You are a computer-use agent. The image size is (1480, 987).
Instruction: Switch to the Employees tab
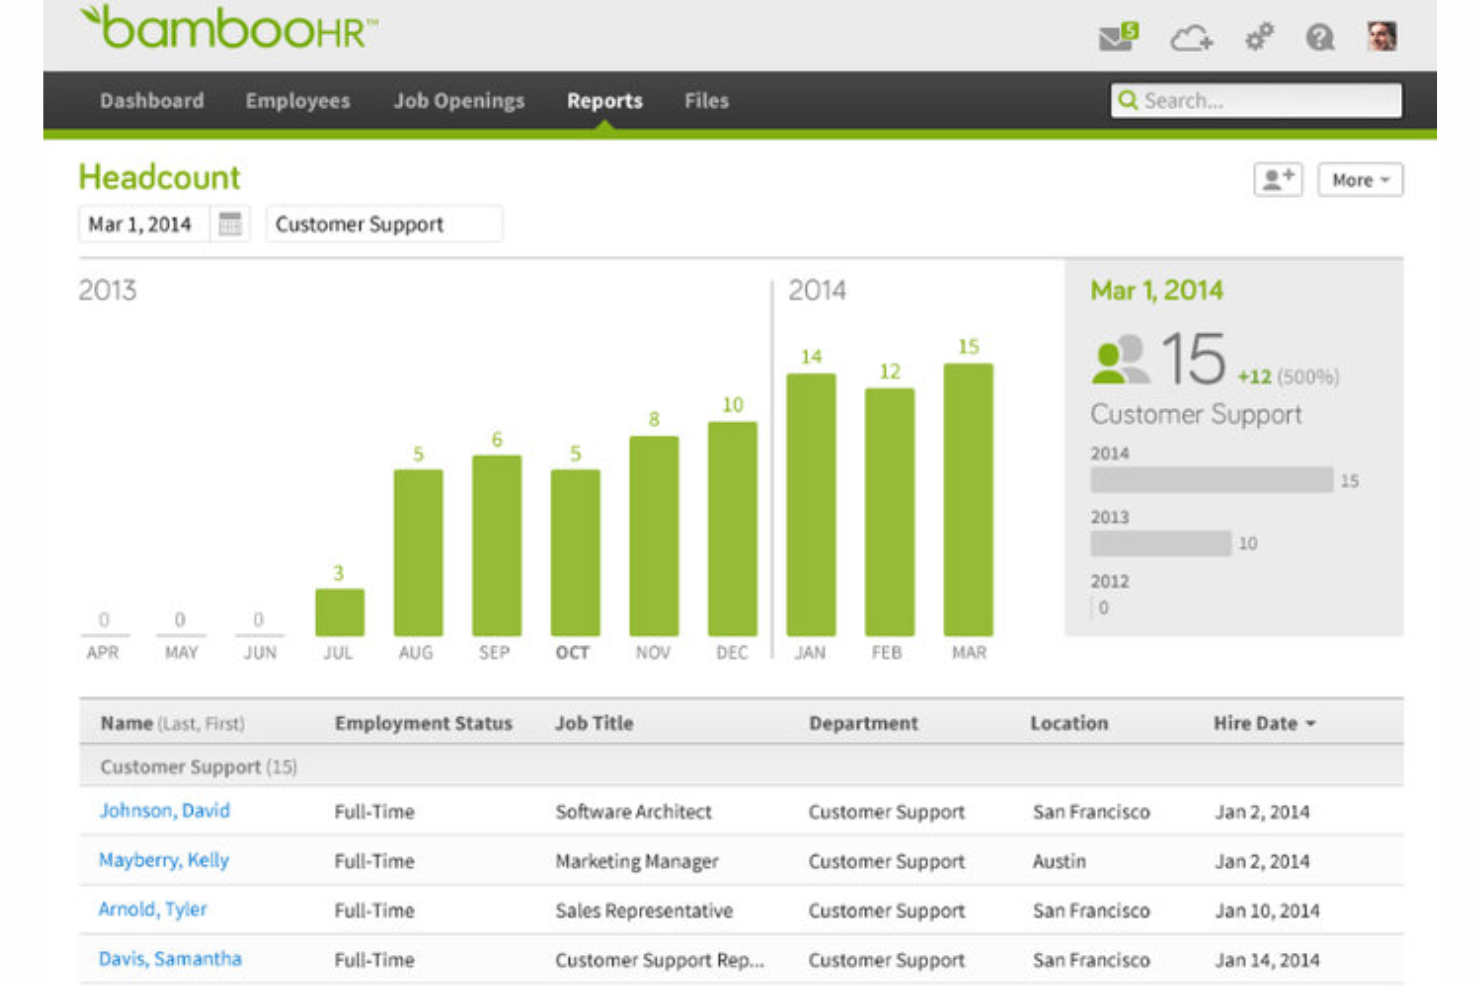(x=297, y=100)
